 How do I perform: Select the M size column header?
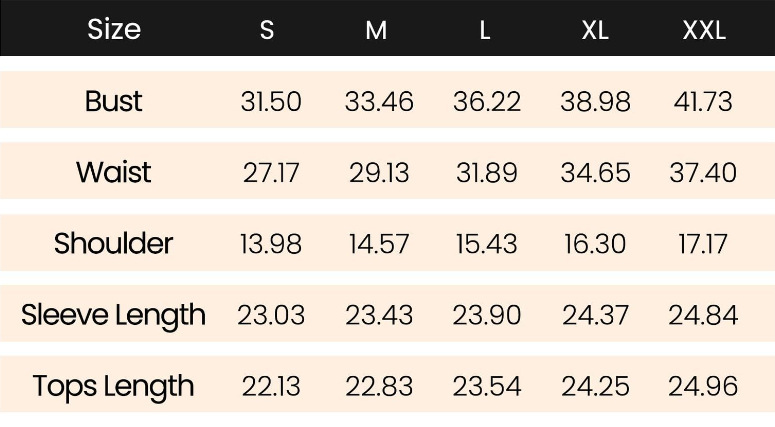pos(376,30)
